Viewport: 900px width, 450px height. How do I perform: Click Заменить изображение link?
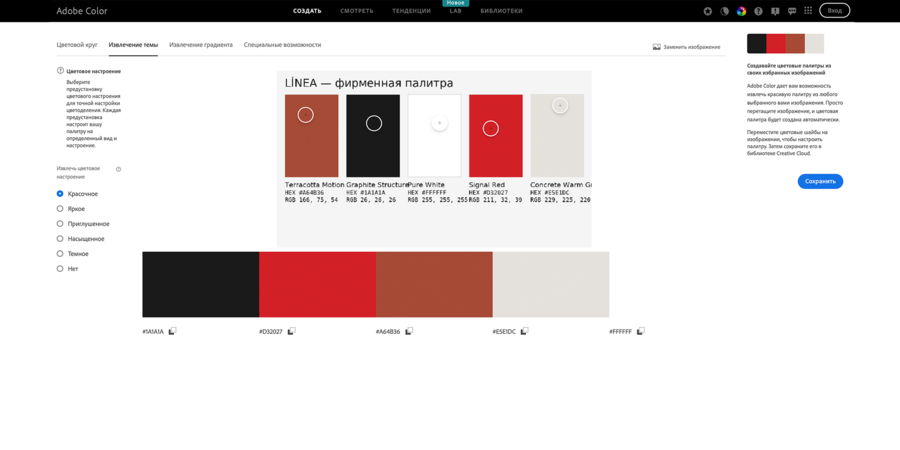tap(692, 47)
